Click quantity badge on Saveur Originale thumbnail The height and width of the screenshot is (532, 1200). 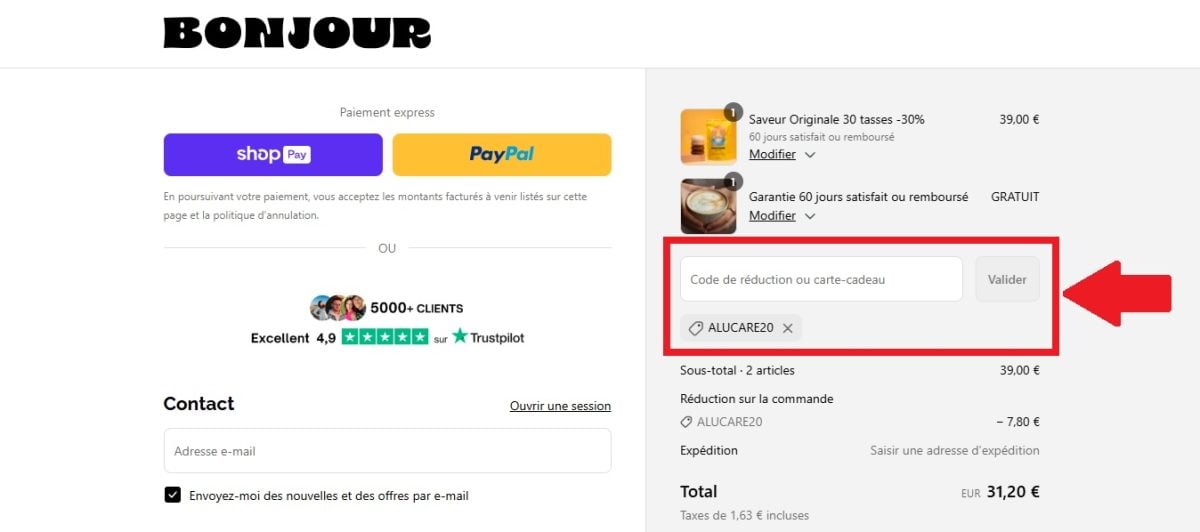tap(733, 113)
